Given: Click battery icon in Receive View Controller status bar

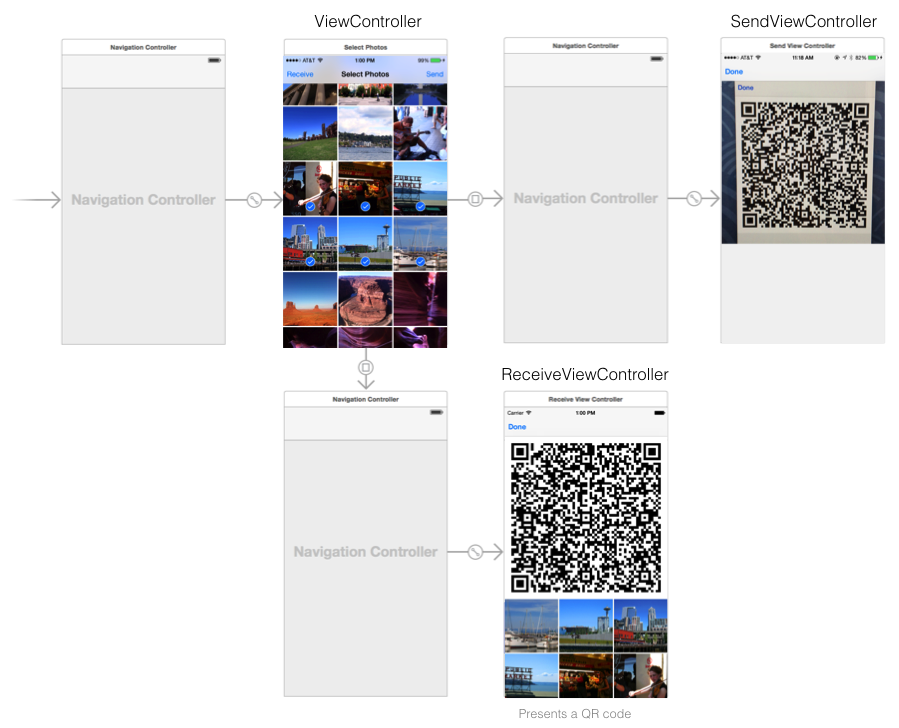Looking at the screenshot, I should click(x=659, y=413).
